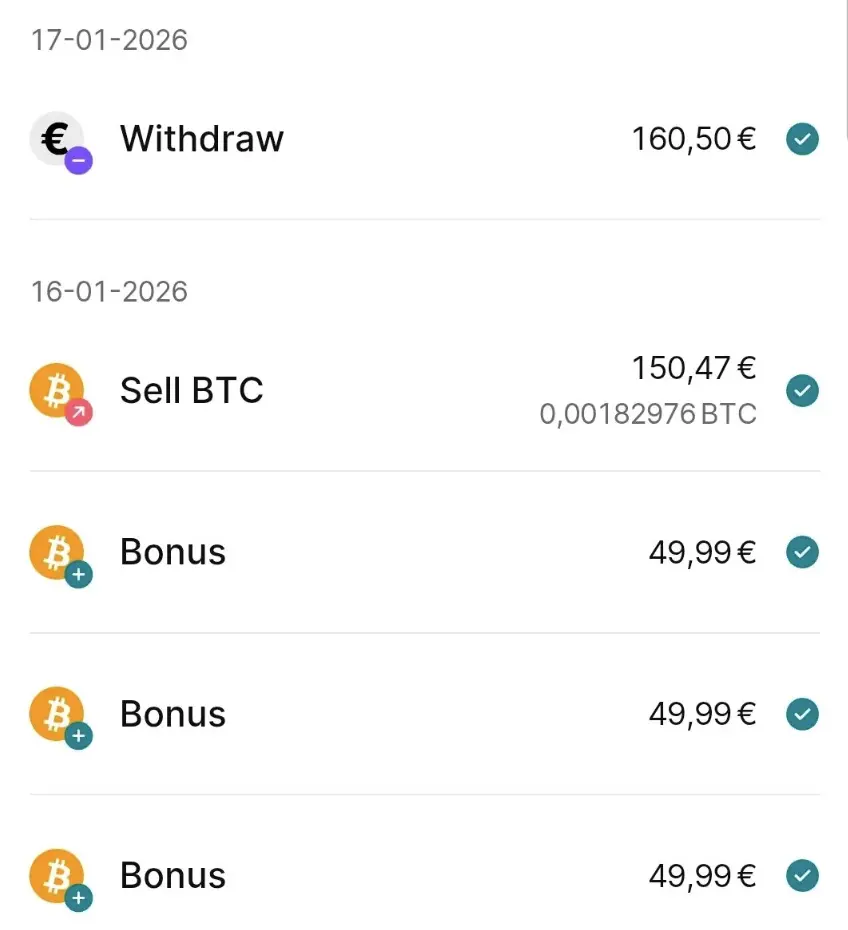Open the Withdraw transaction details
This screenshot has width=848, height=930.
pyautogui.click(x=202, y=139)
